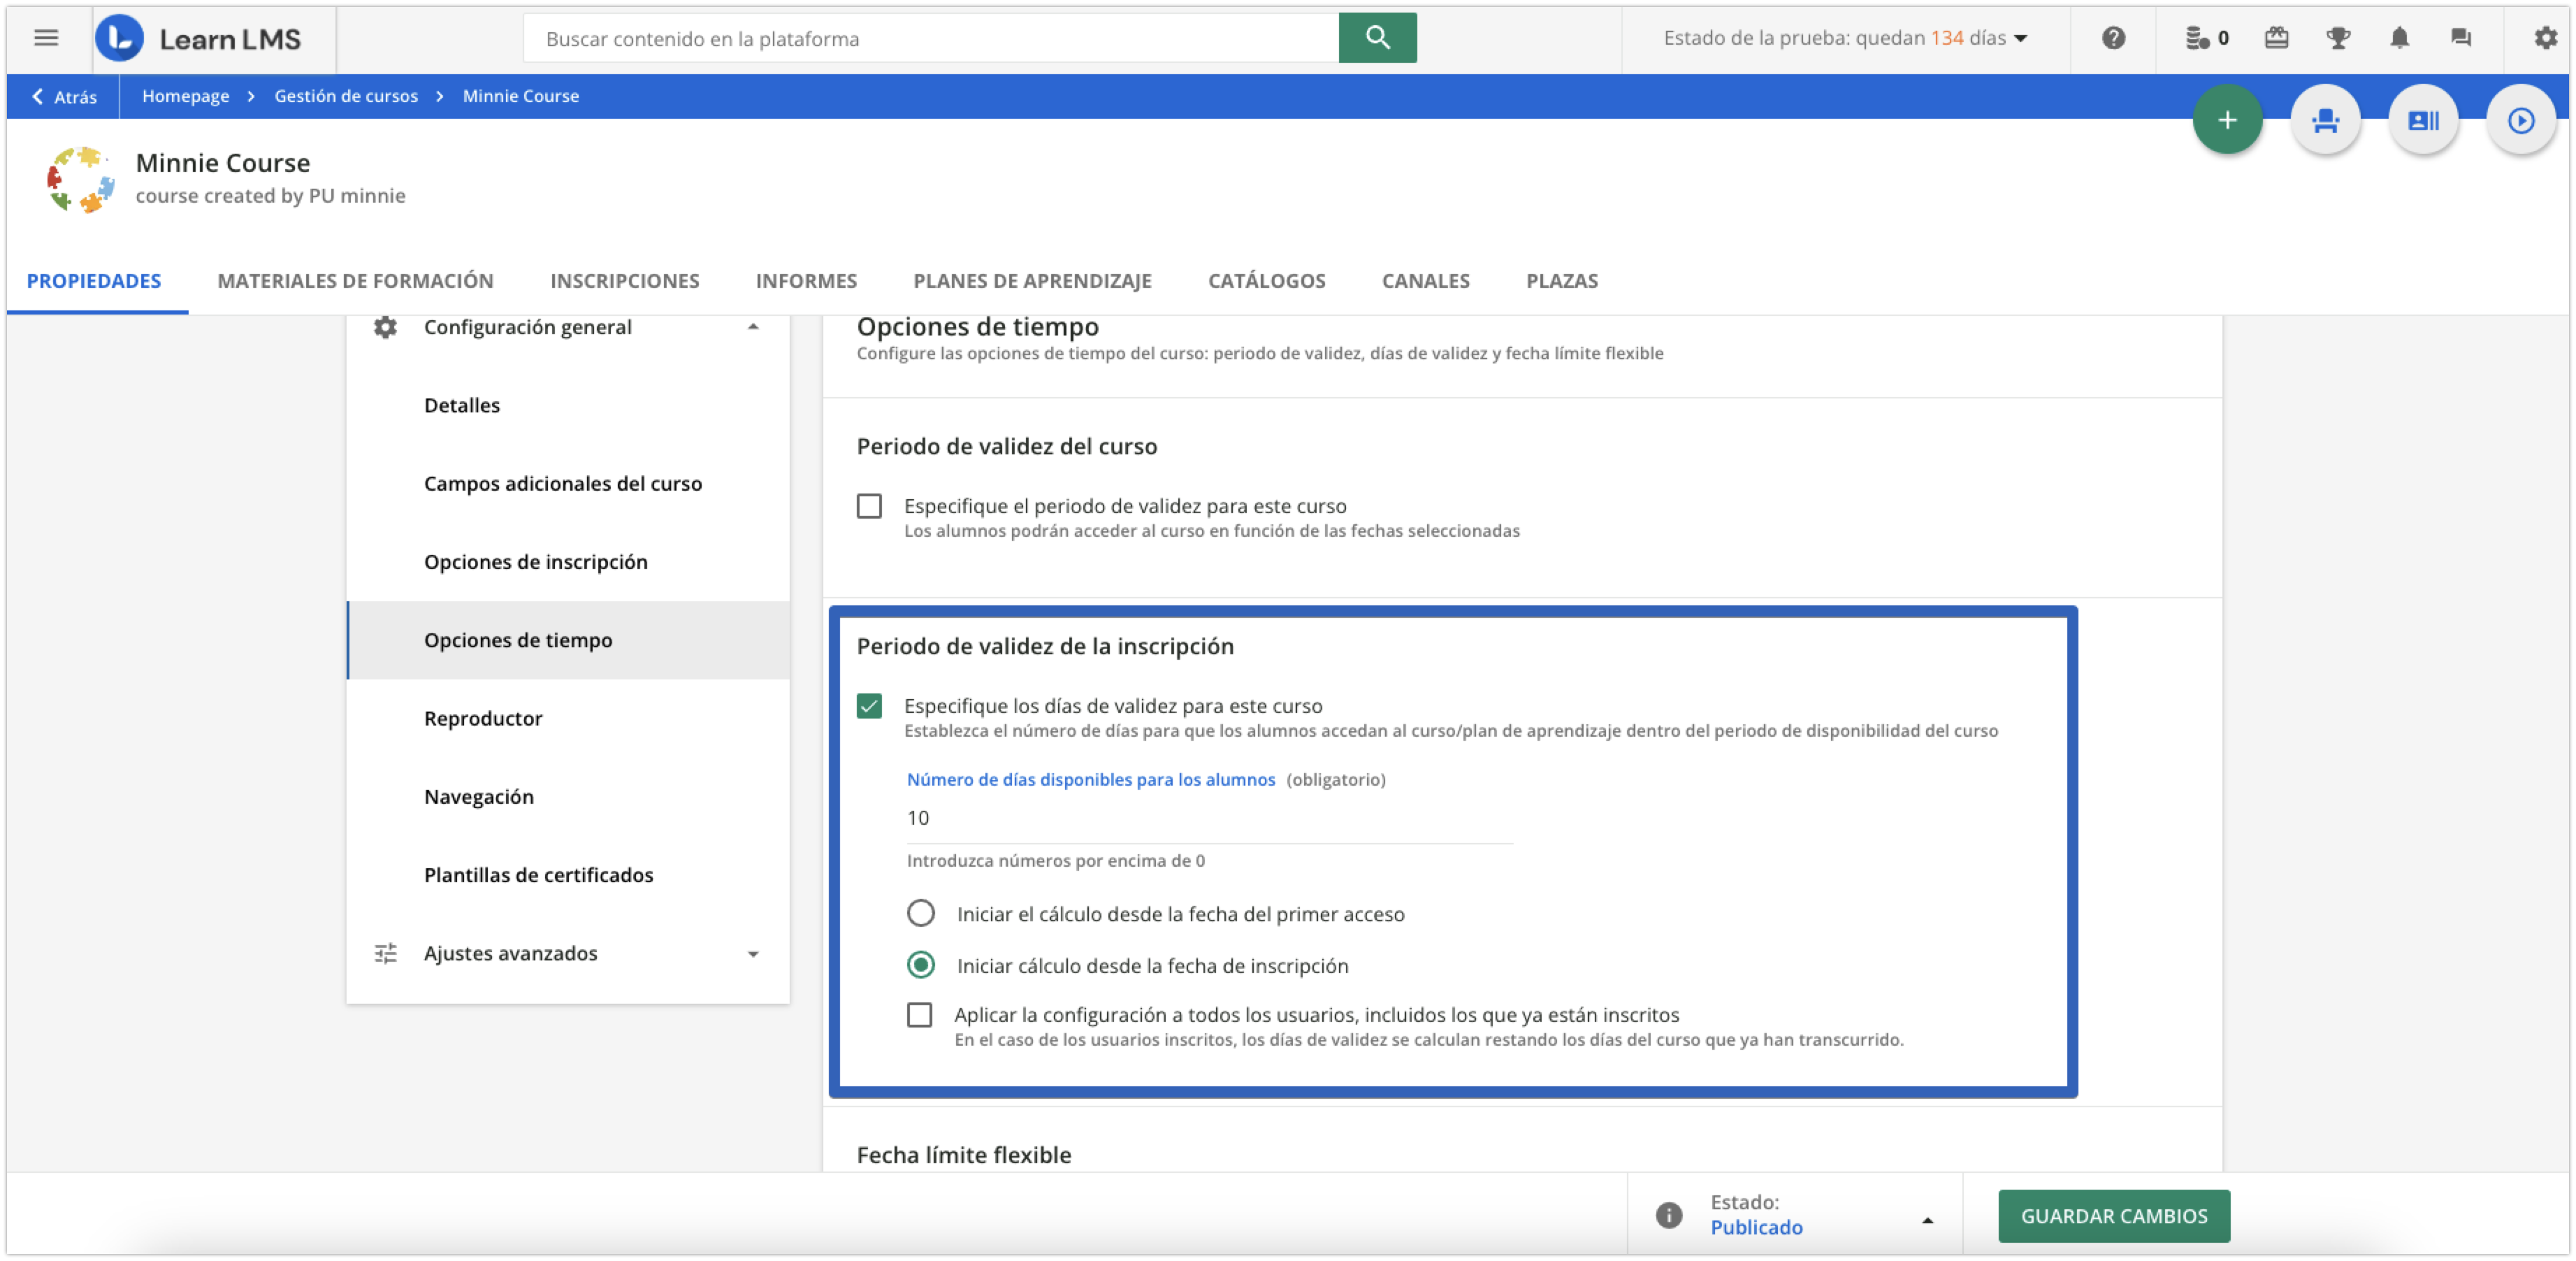This screenshot has height=1261, width=2576.
Task: Click the enroll users round button
Action: click(x=2325, y=121)
